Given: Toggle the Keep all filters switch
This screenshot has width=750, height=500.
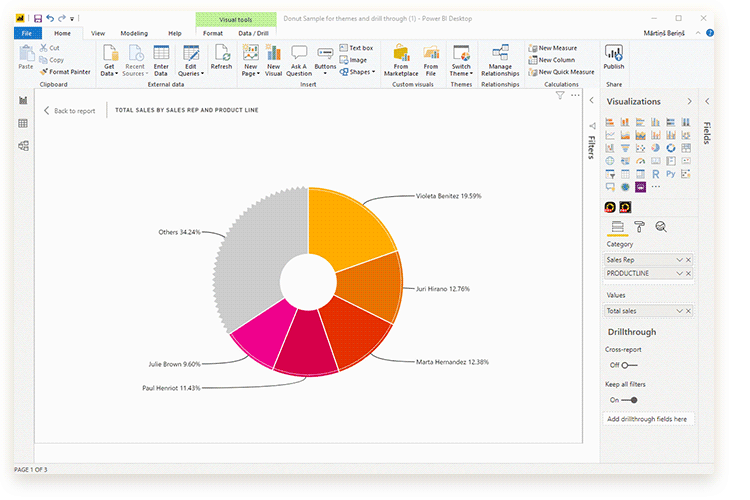Looking at the screenshot, I should pyautogui.click(x=629, y=400).
